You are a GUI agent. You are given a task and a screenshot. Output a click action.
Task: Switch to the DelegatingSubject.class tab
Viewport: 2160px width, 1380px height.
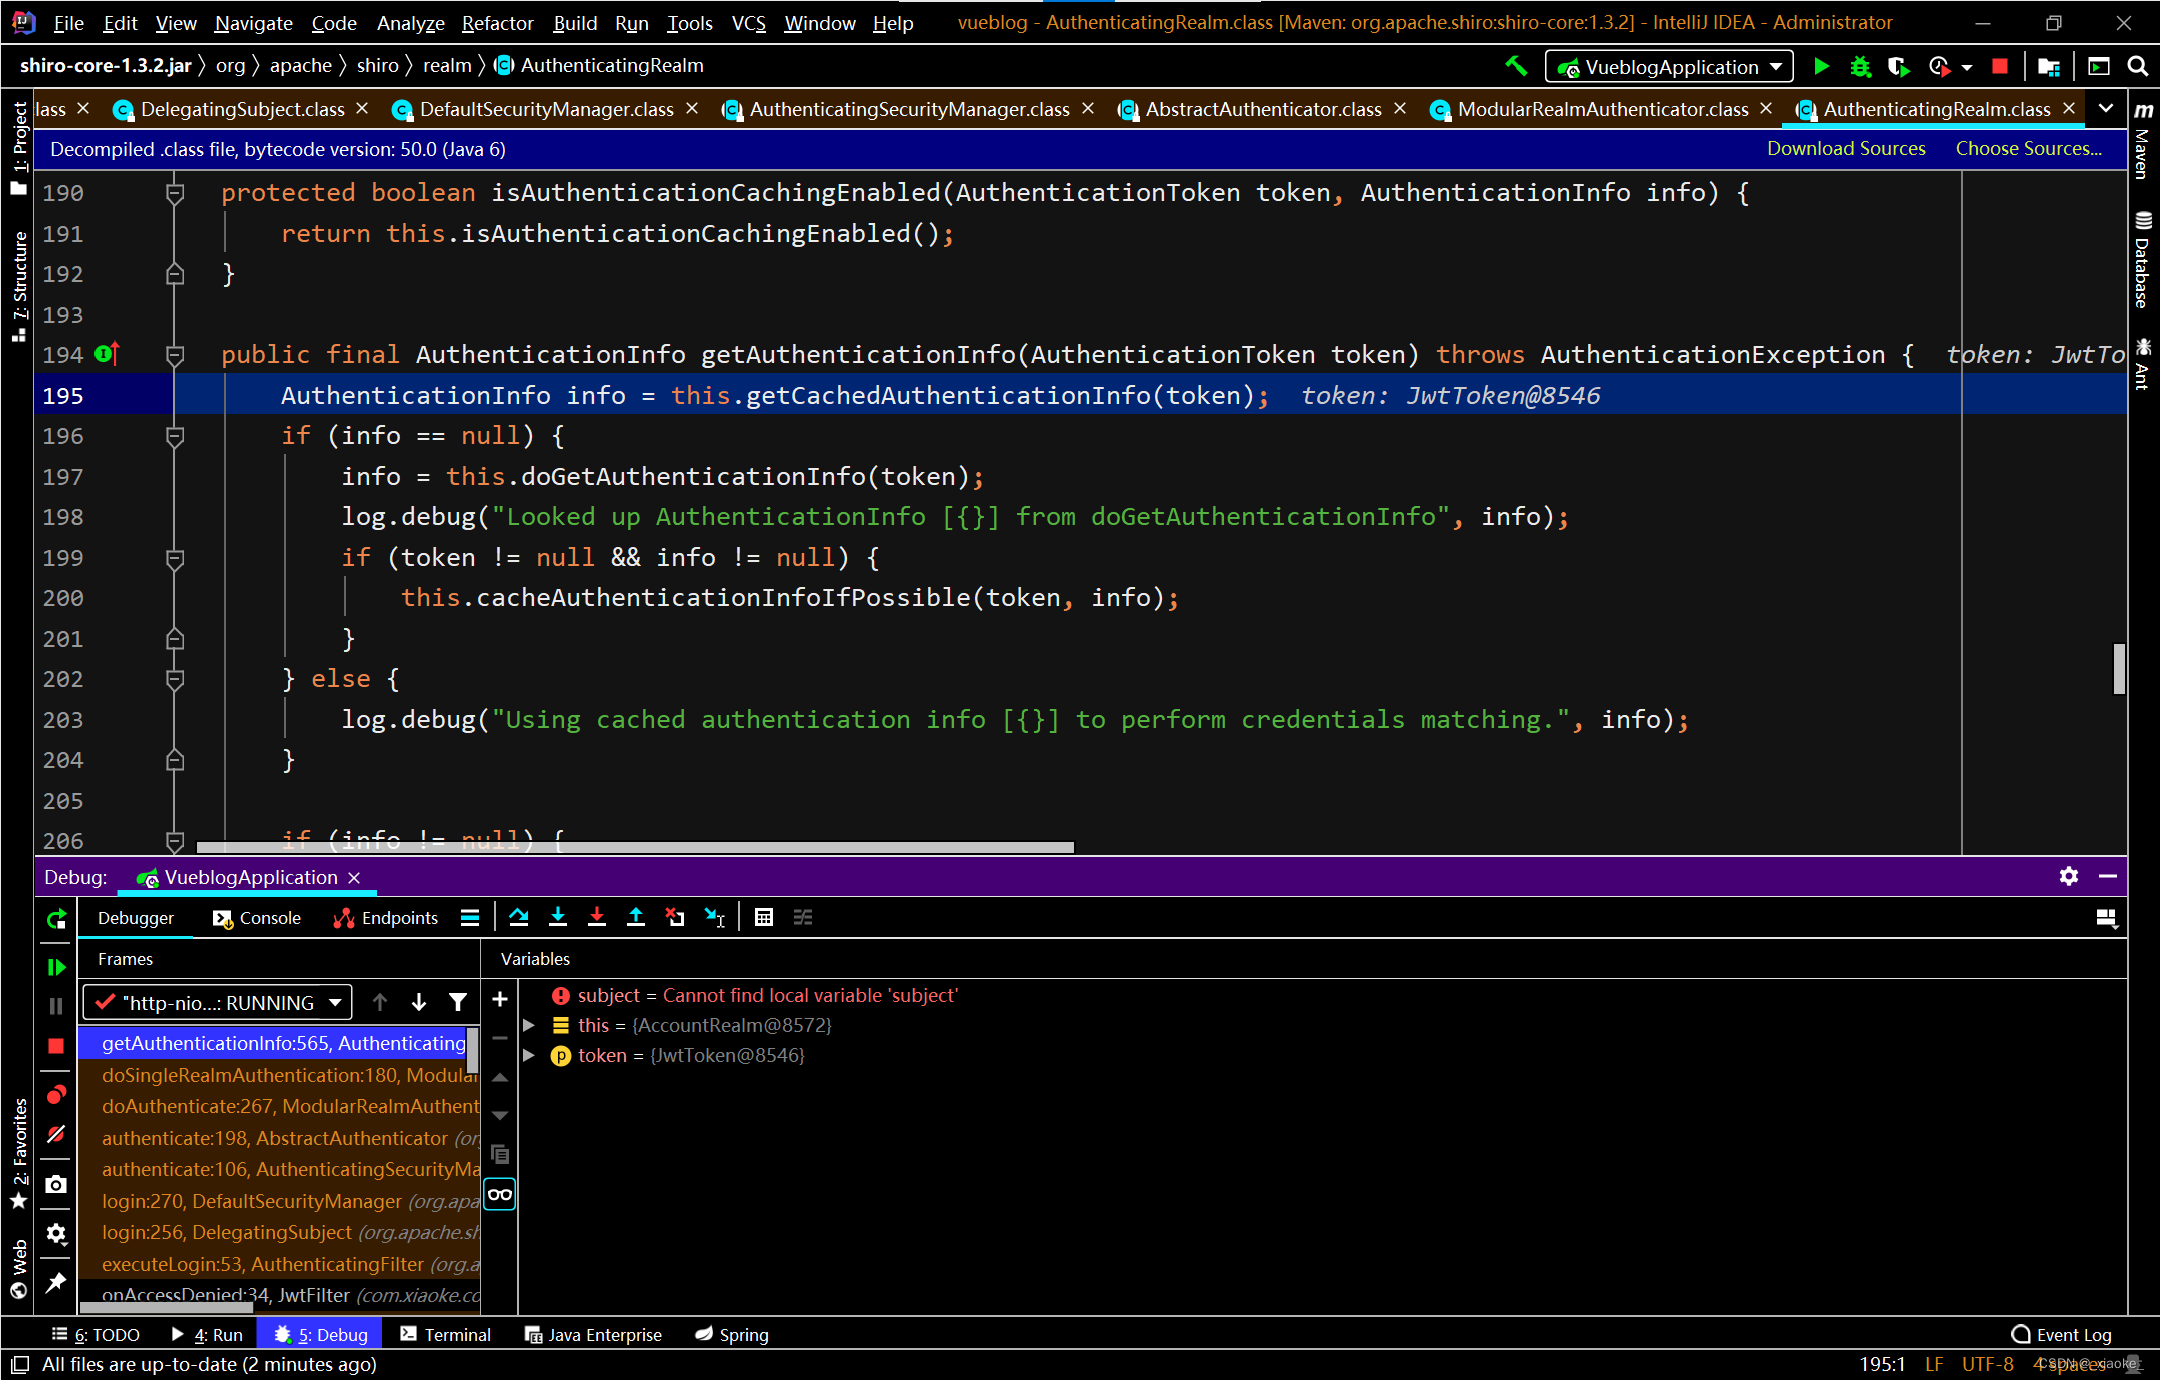[x=240, y=110]
